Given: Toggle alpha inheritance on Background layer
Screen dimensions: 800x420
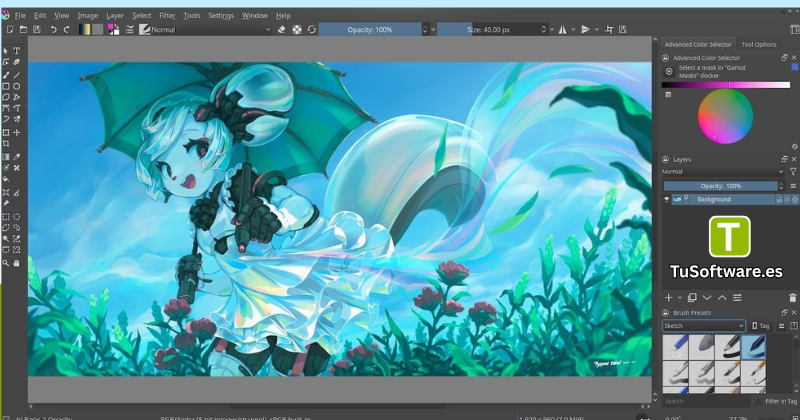Looking at the screenshot, I should [x=787, y=200].
